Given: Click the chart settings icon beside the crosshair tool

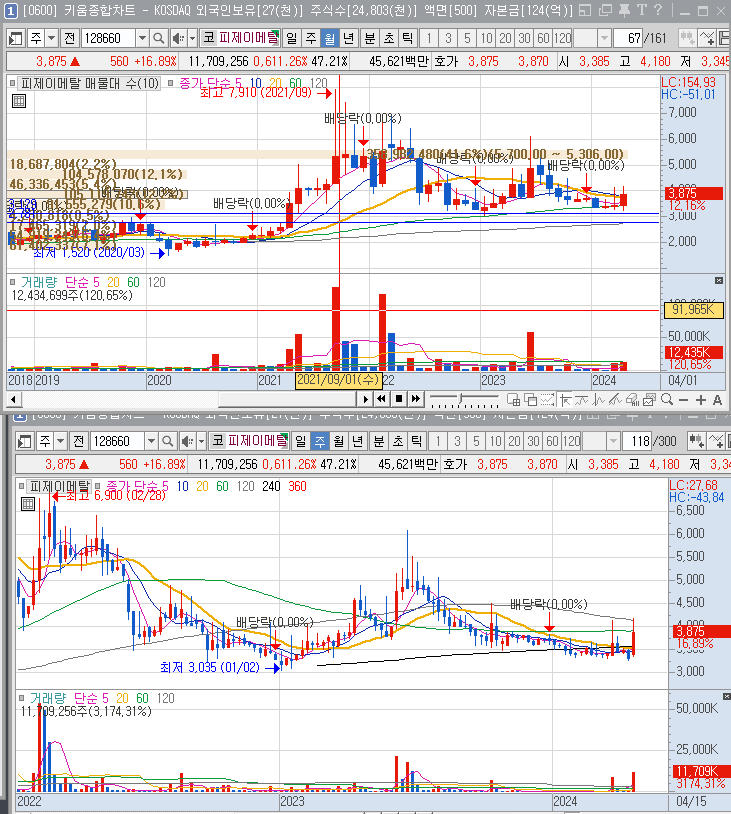Looking at the screenshot, I should [x=707, y=38].
